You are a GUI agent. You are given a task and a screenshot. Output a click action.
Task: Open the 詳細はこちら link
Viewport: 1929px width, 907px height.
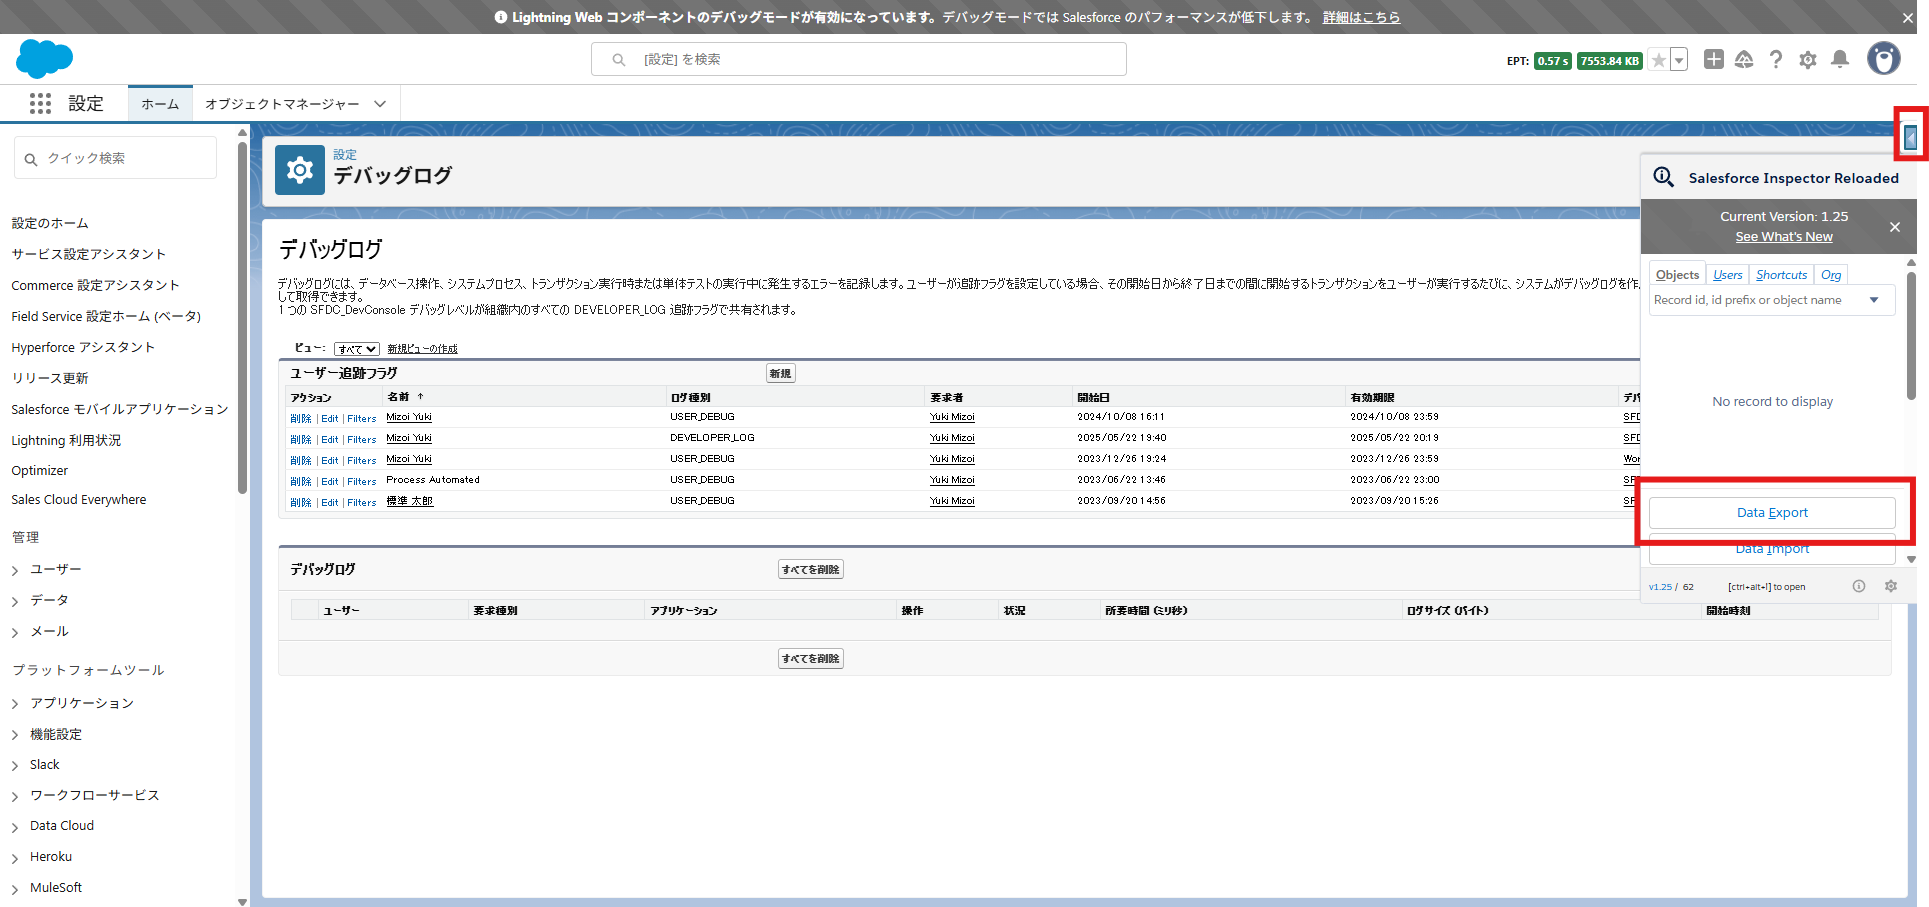[1361, 17]
